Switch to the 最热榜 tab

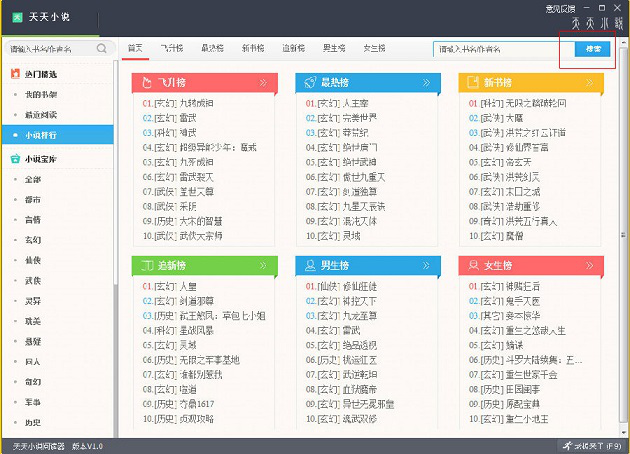point(213,48)
